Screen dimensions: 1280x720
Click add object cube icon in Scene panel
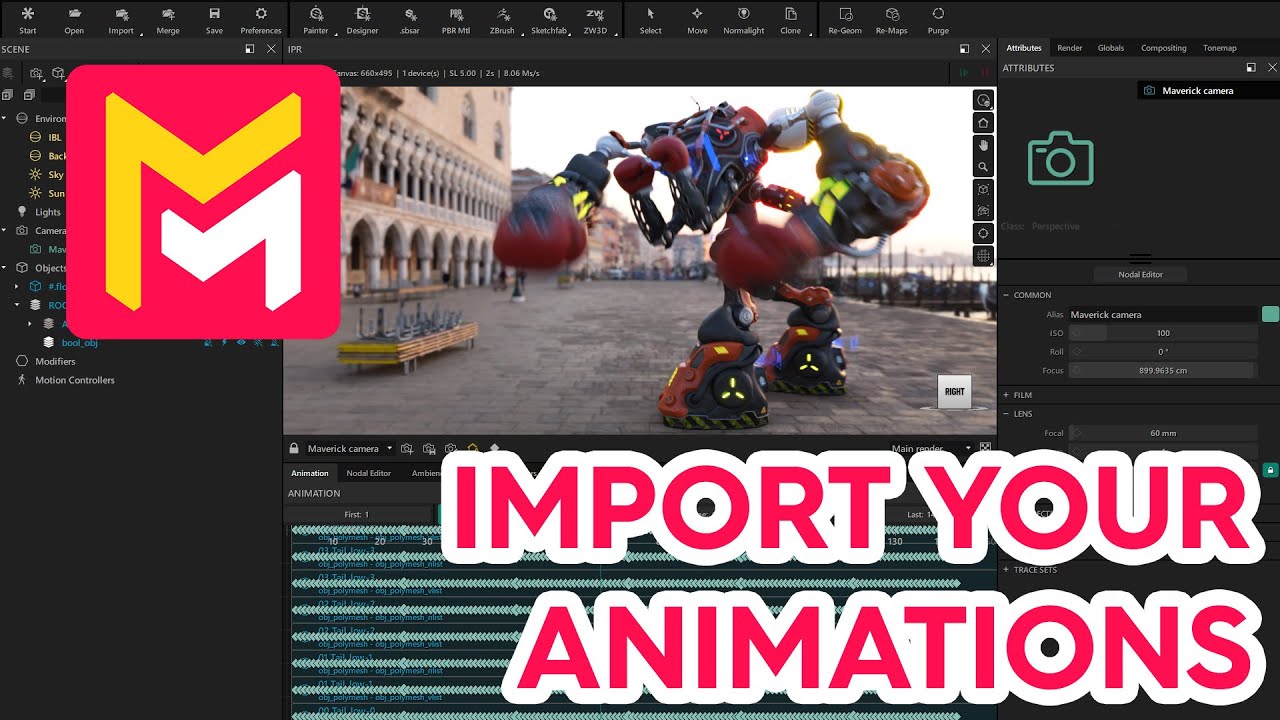click(x=58, y=74)
